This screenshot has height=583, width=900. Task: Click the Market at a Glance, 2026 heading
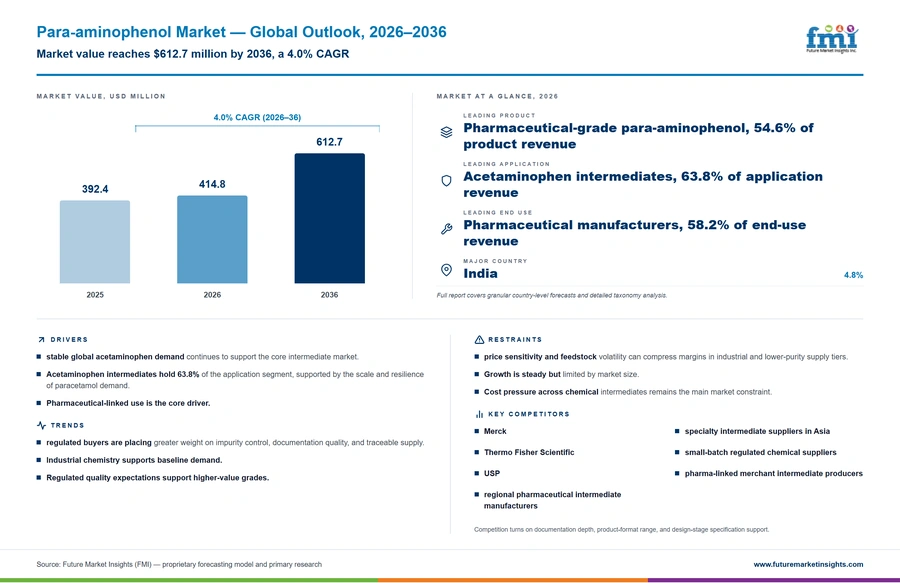tap(497, 96)
